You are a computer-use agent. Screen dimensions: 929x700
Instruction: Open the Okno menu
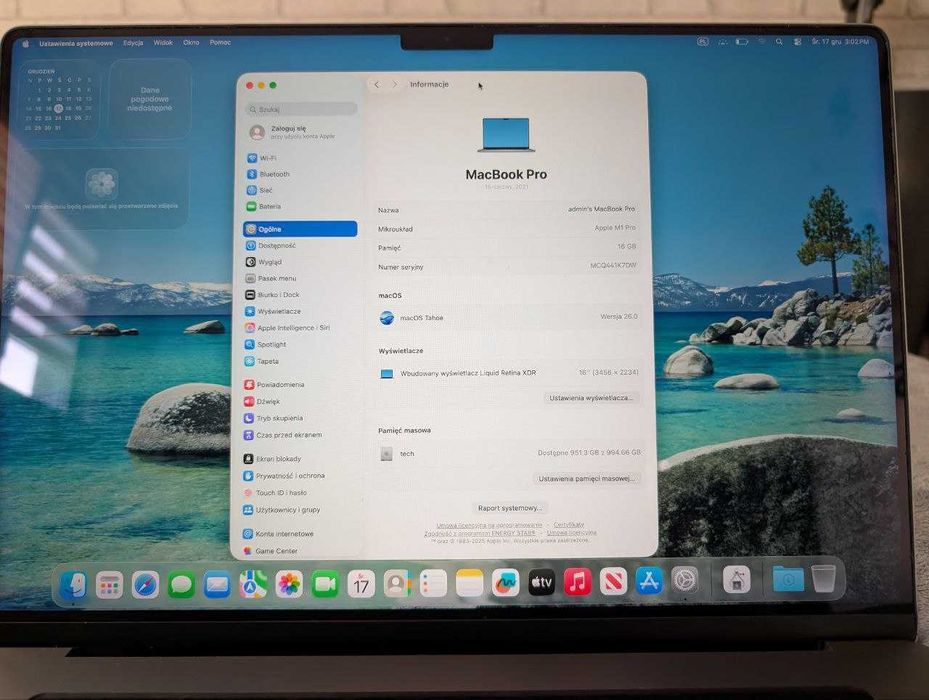pyautogui.click(x=191, y=43)
